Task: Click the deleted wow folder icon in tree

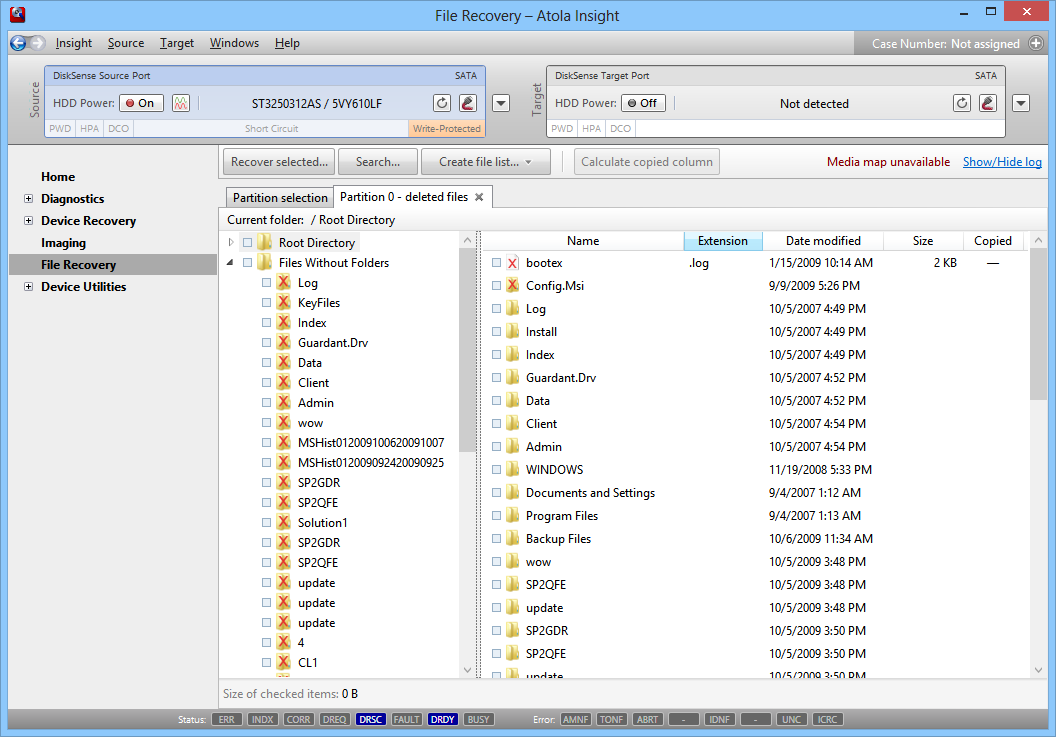Action: [284, 422]
